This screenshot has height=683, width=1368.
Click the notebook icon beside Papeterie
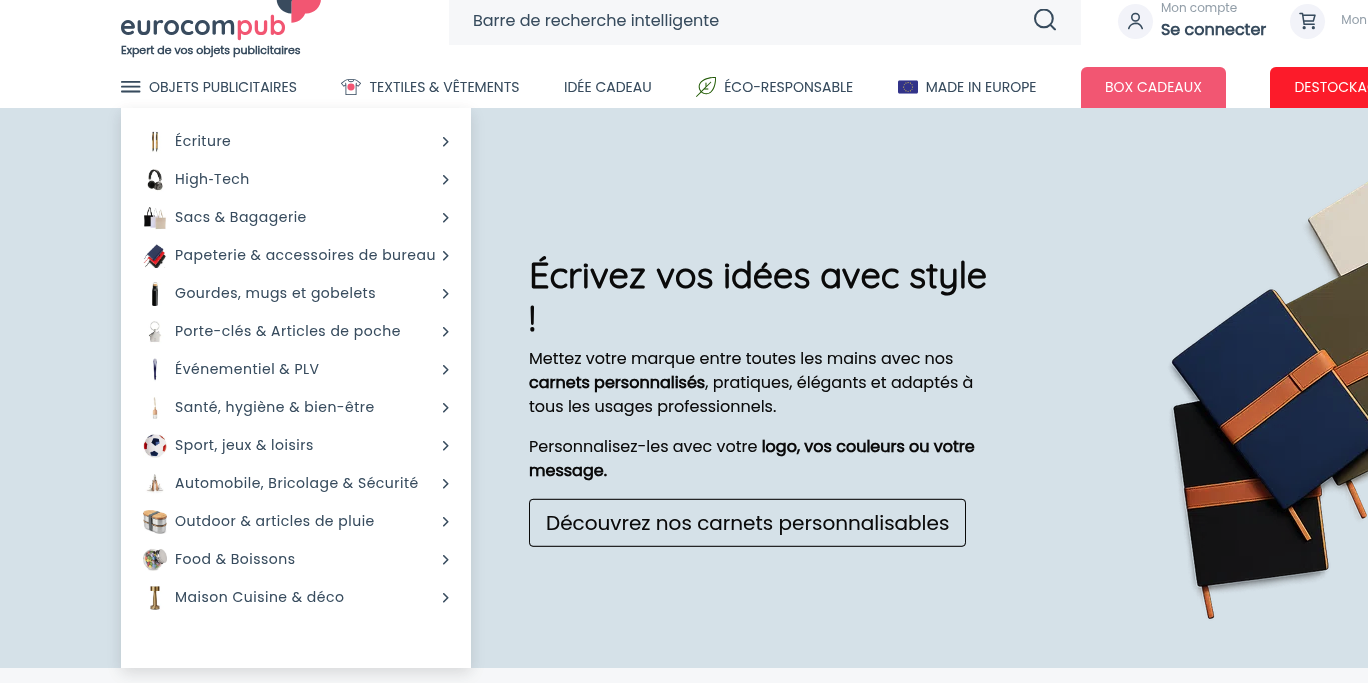[154, 256]
